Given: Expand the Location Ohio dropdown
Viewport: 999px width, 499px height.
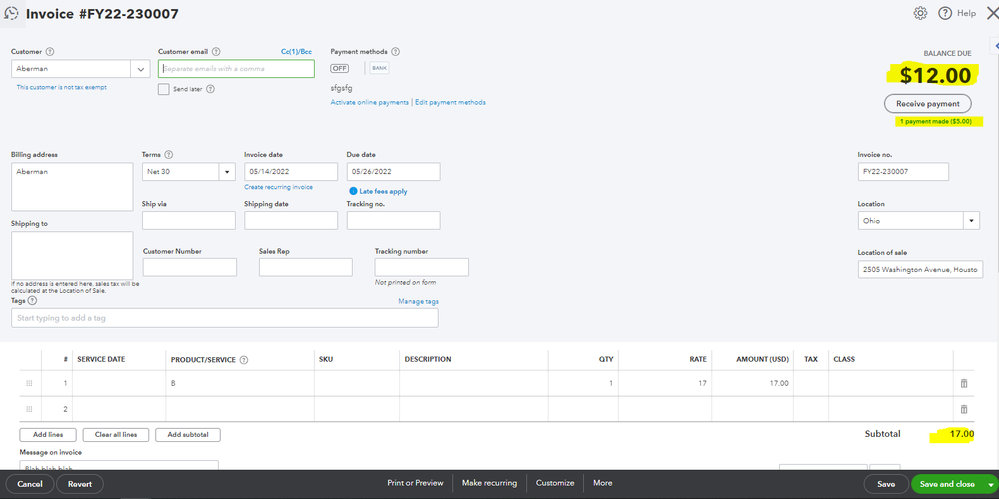Looking at the screenshot, I should [972, 221].
